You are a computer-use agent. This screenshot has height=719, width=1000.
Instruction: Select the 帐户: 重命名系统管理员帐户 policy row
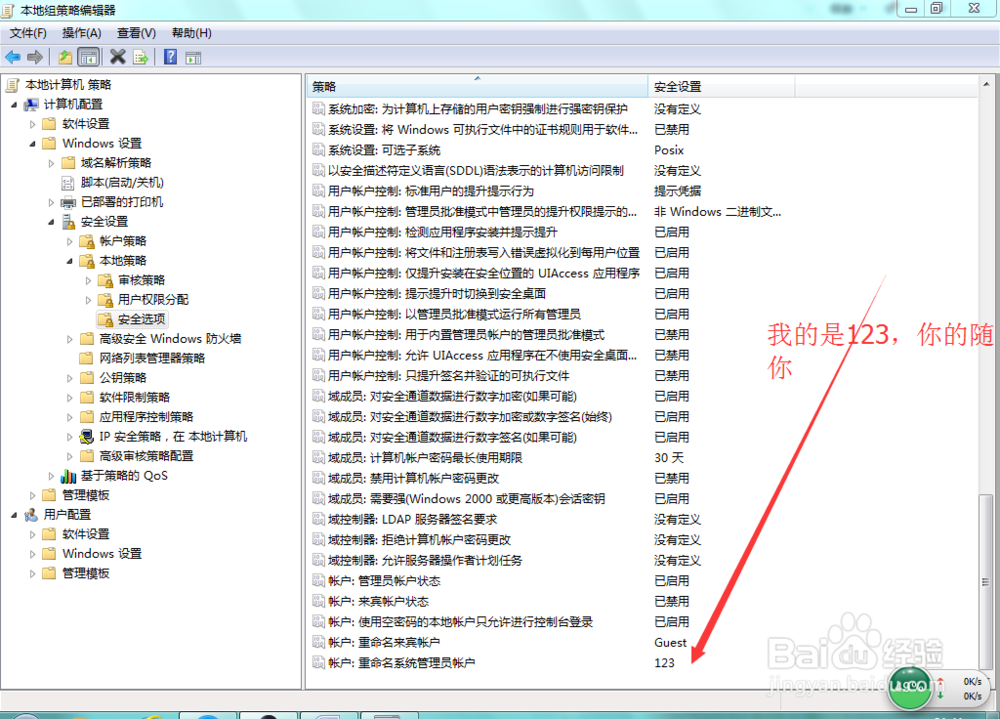click(x=400, y=662)
